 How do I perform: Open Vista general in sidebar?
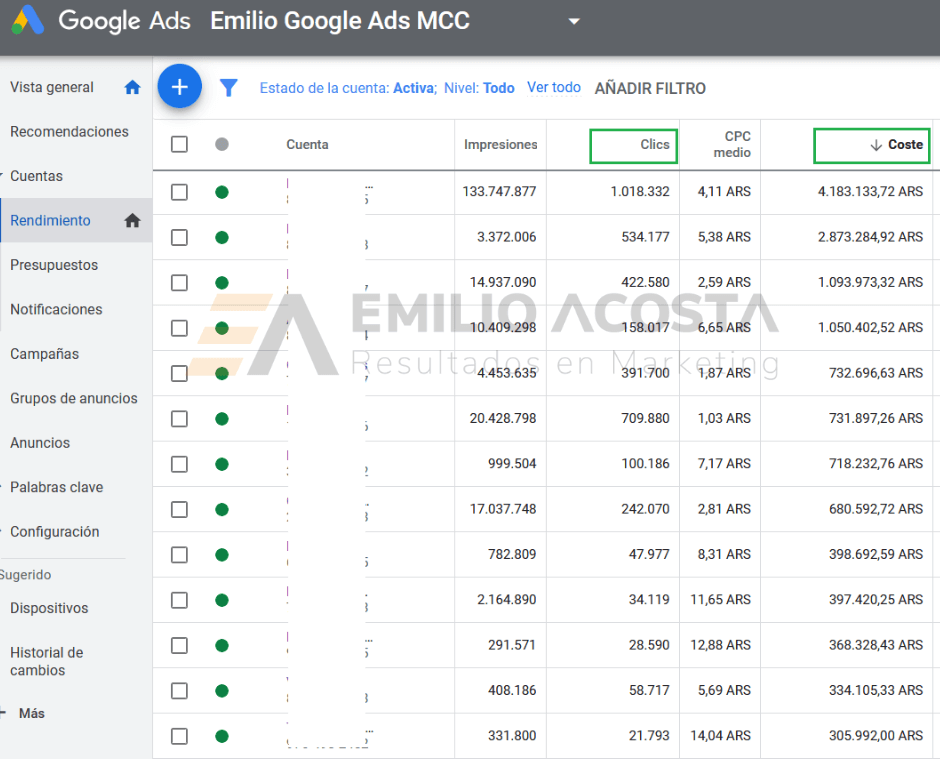[52, 88]
